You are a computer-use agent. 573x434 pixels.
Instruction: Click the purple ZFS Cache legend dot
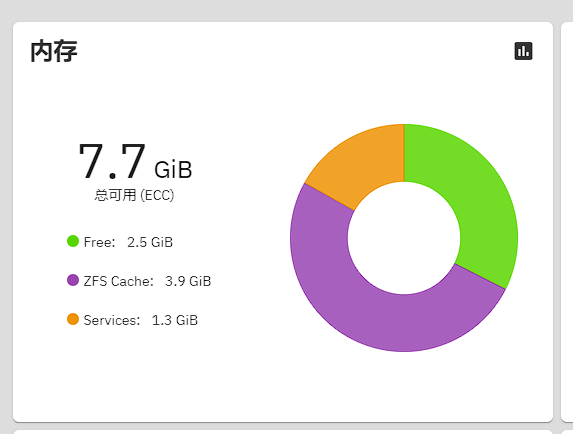[x=73, y=280]
